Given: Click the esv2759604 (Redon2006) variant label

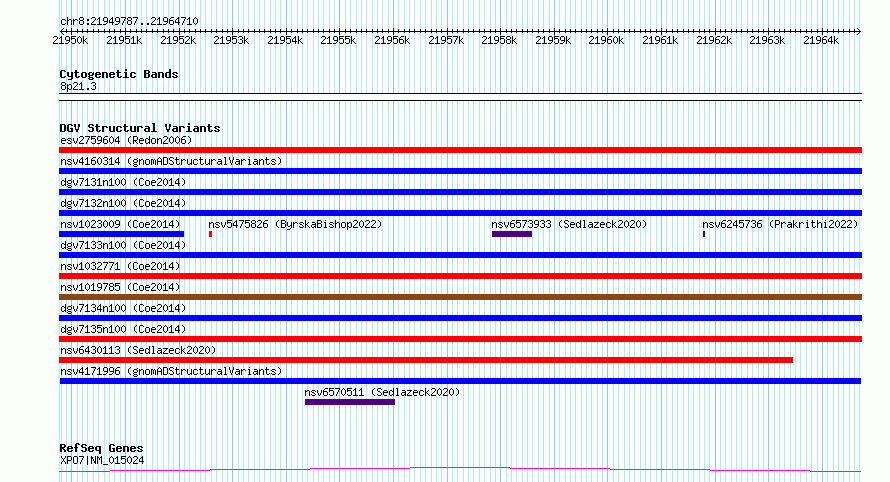Looking at the screenshot, I should point(126,140).
